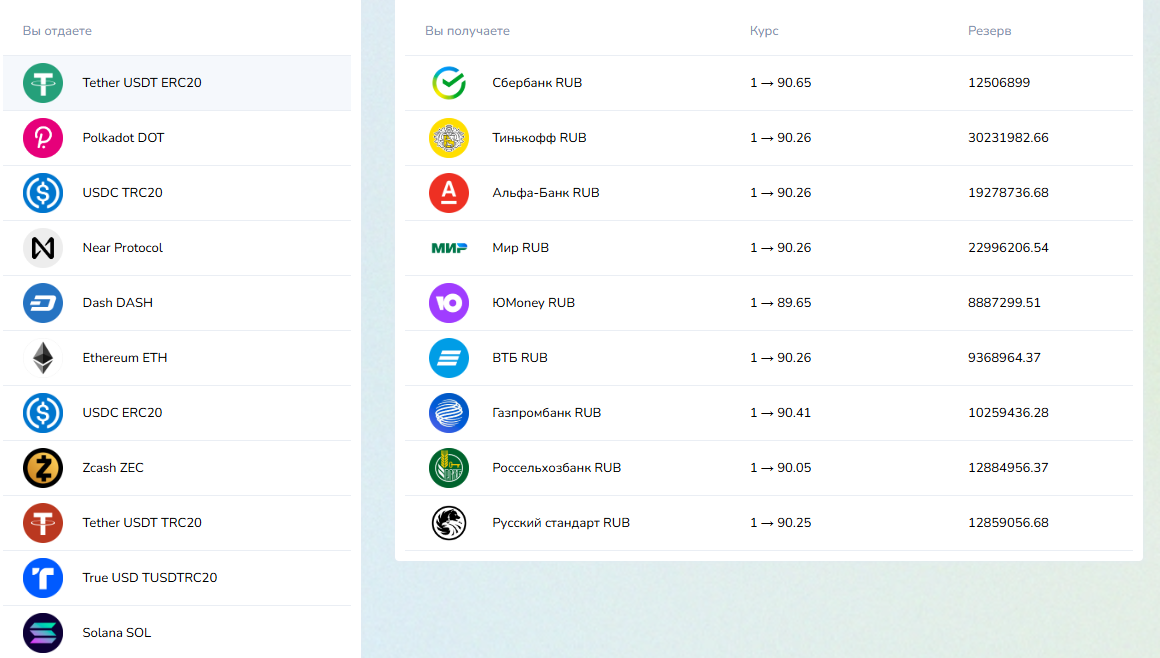1160x658 pixels.
Task: Choose Альфа-Банк RUB as destination
Action: pos(769,192)
